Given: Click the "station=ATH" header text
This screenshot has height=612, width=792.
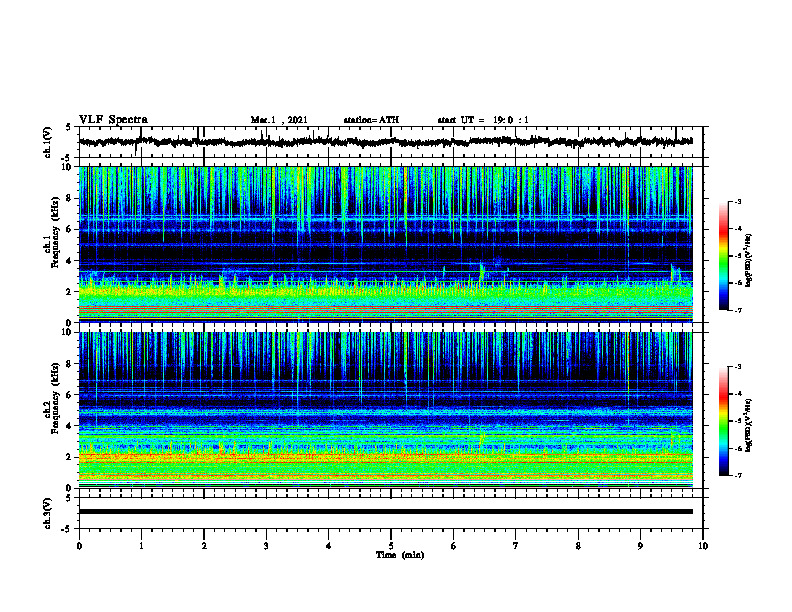Looking at the screenshot, I should pyautogui.click(x=371, y=120).
